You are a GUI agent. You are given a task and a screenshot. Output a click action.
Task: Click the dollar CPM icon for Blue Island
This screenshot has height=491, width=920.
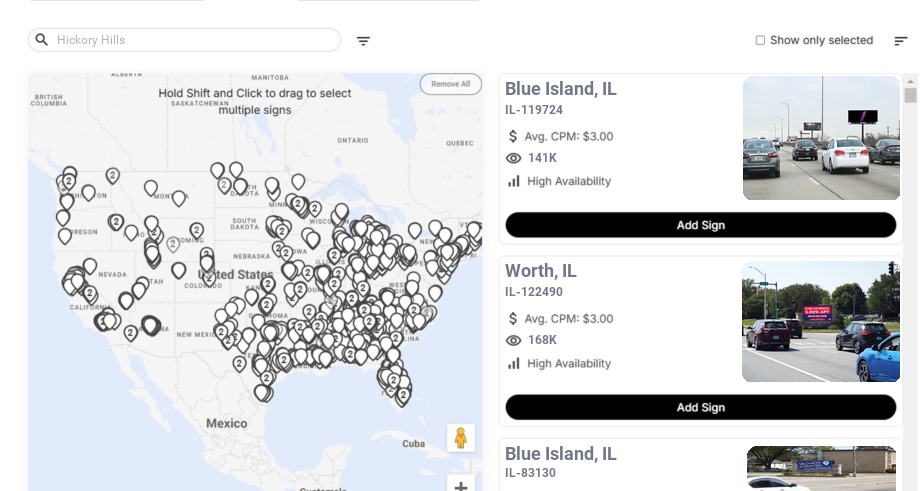[514, 136]
